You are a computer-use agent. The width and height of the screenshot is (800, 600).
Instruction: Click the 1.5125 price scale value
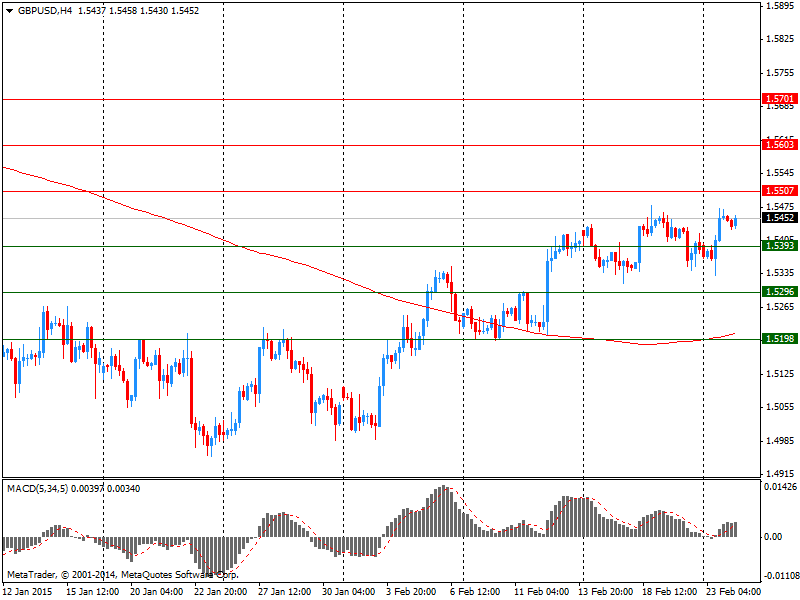(781, 374)
